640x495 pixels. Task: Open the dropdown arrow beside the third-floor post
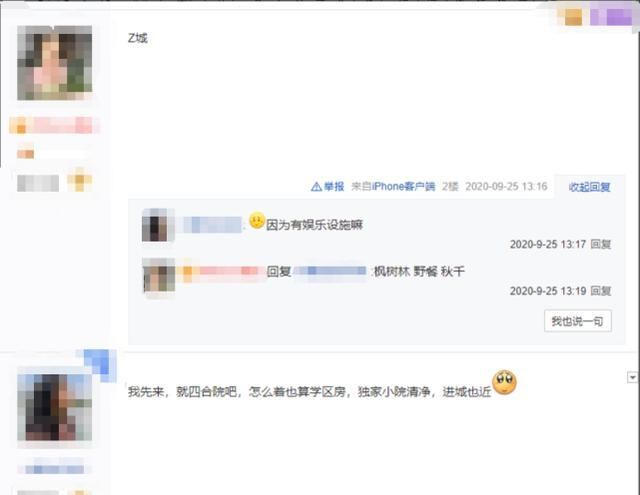click(632, 377)
